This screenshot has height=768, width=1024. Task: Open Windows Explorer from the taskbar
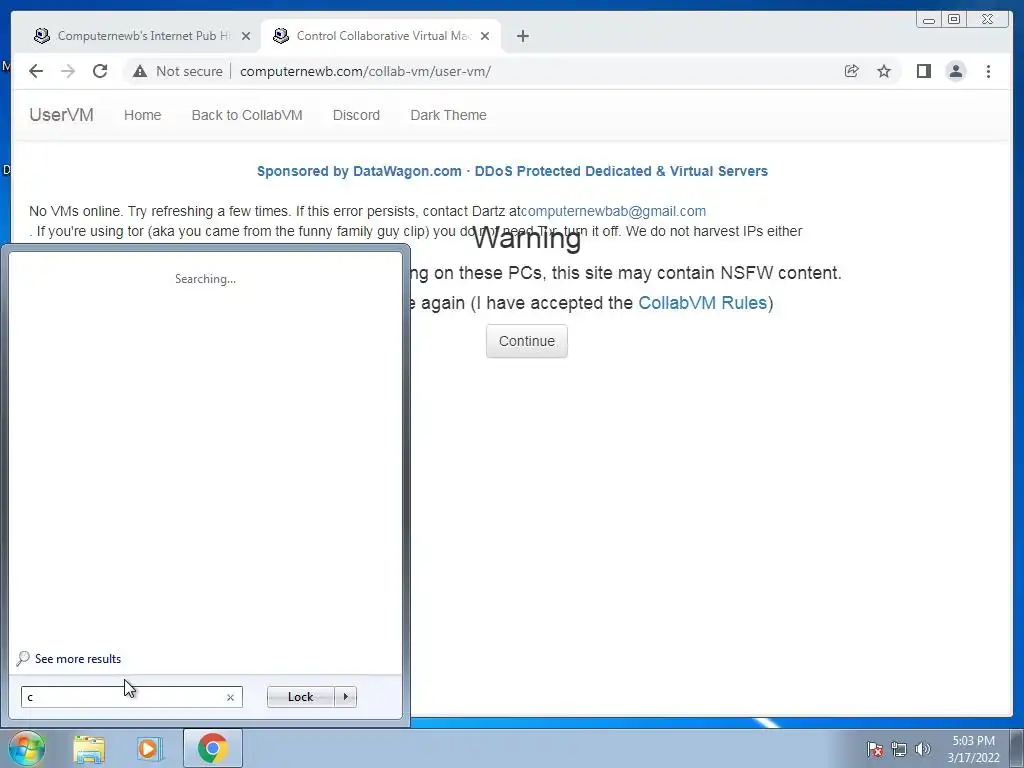click(89, 749)
